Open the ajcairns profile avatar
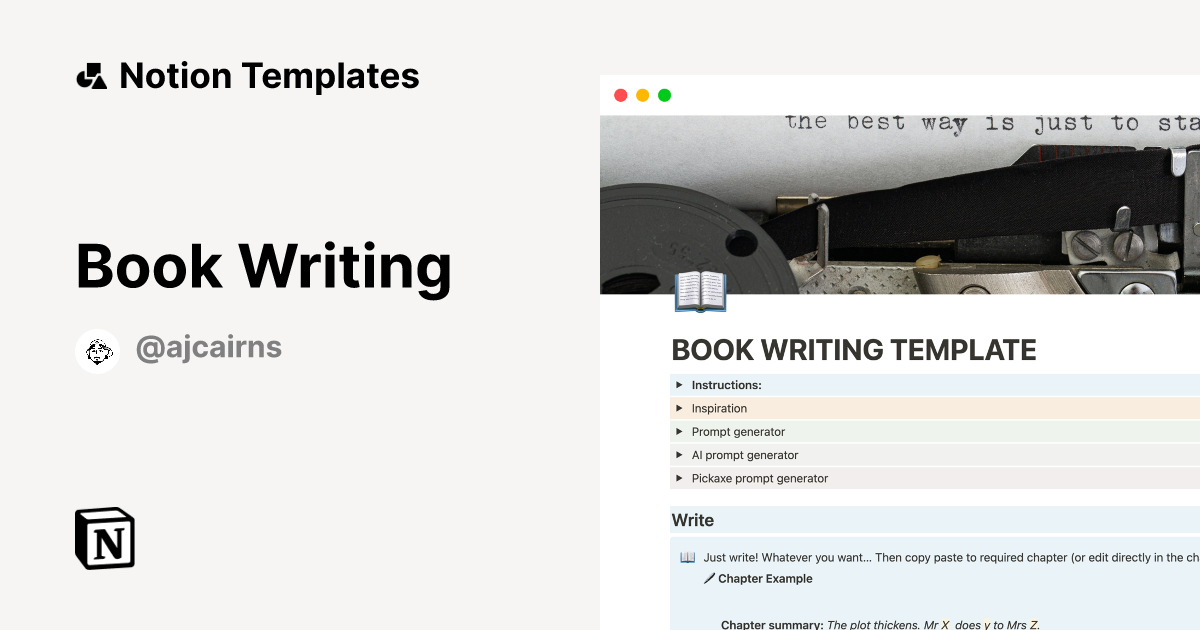The width and height of the screenshot is (1200, 630). click(x=97, y=351)
